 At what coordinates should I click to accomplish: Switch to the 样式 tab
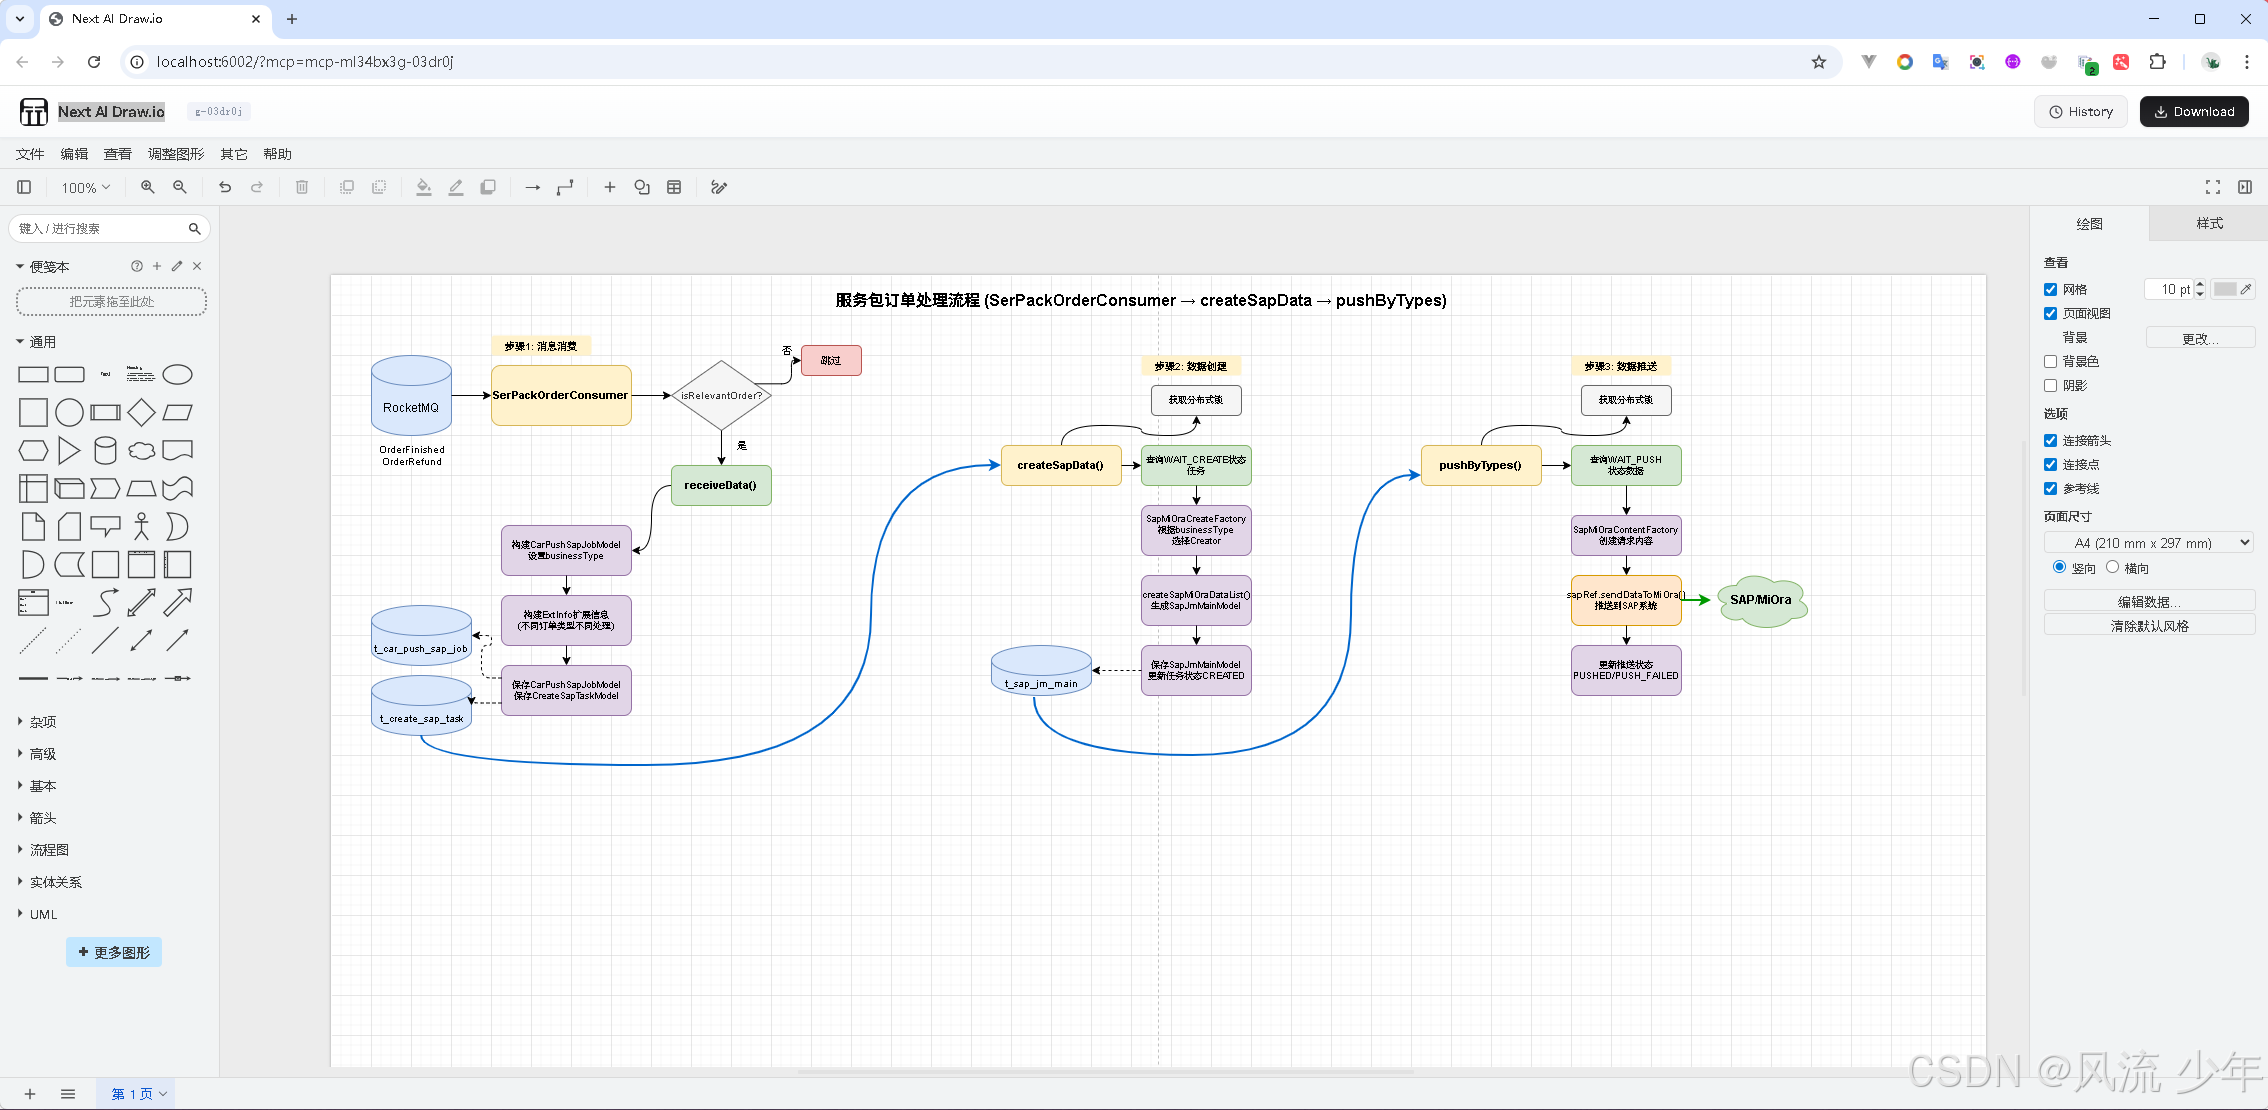coord(2208,223)
